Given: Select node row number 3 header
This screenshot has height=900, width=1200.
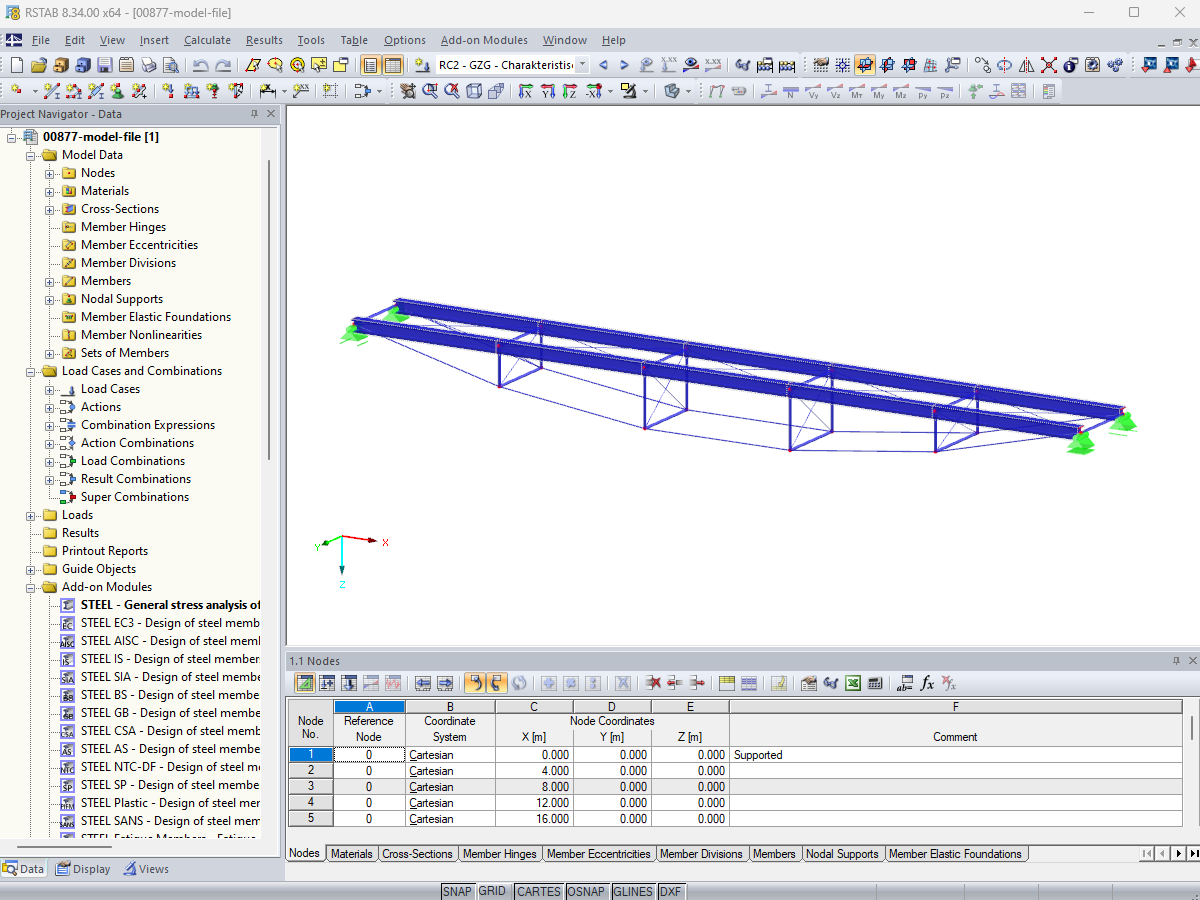Looking at the screenshot, I should [311, 787].
